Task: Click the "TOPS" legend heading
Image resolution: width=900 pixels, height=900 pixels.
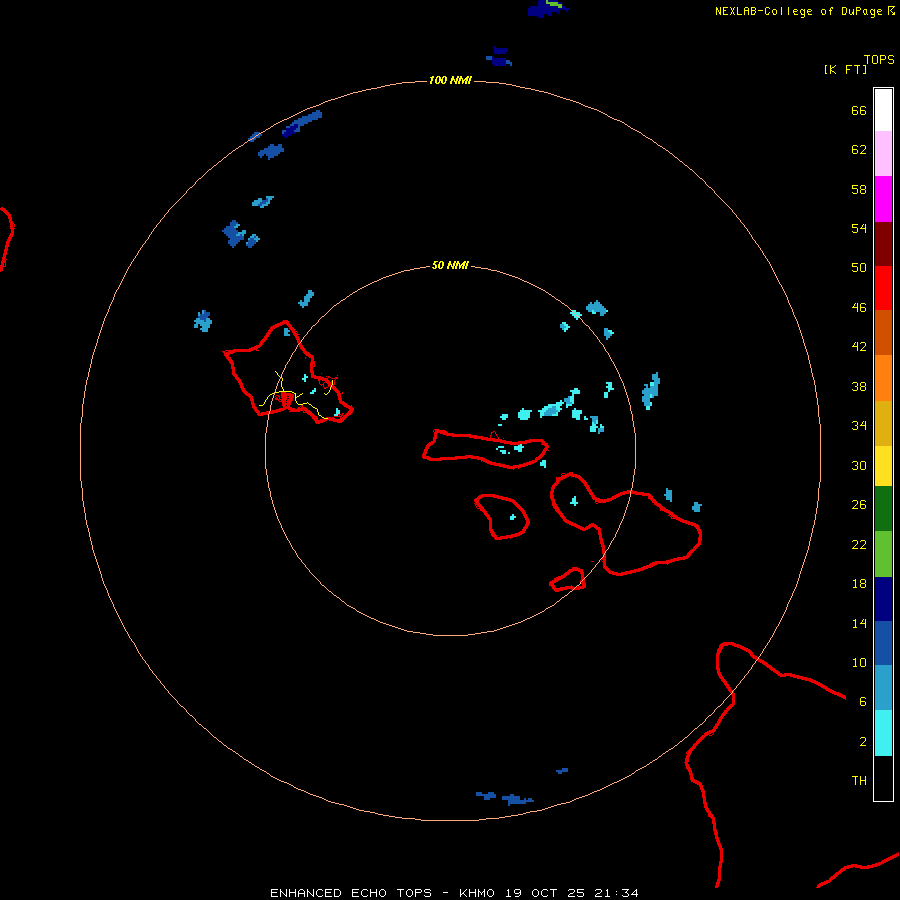Action: tap(879, 59)
